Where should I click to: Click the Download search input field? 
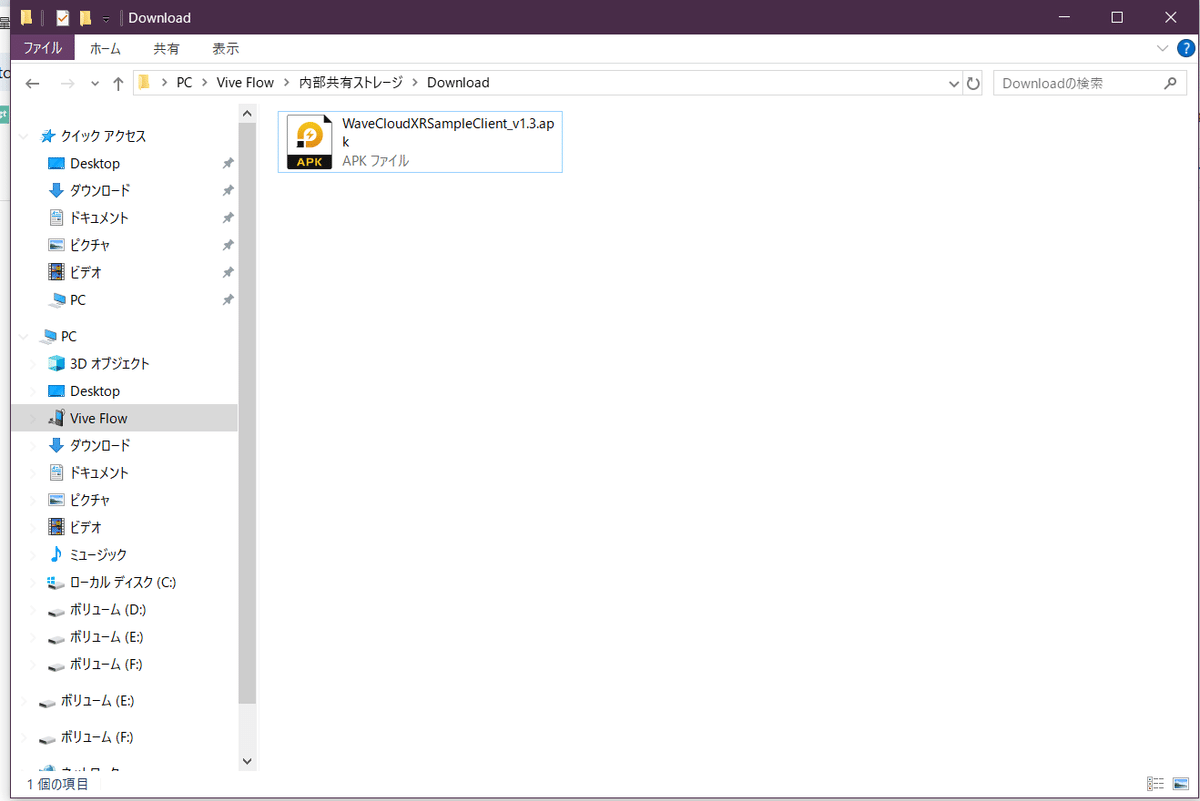1079,83
